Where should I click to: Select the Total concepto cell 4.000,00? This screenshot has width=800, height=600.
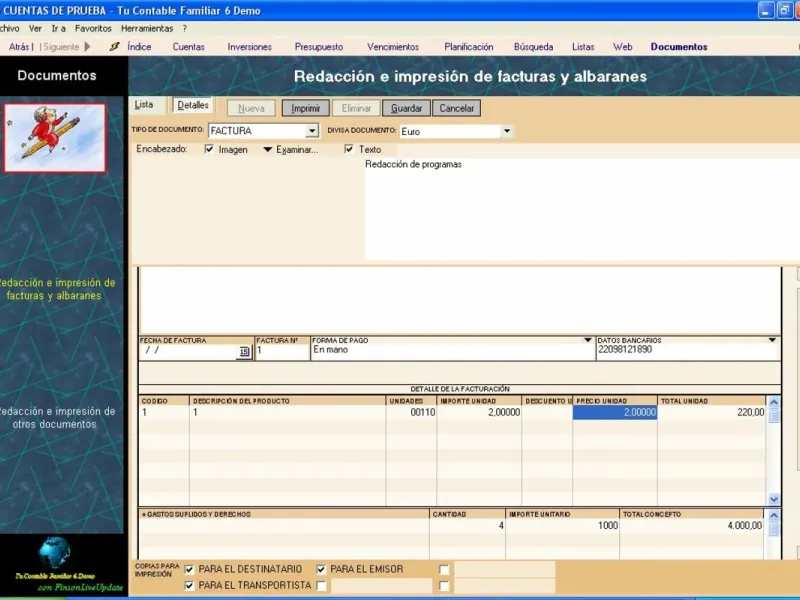coord(691,526)
